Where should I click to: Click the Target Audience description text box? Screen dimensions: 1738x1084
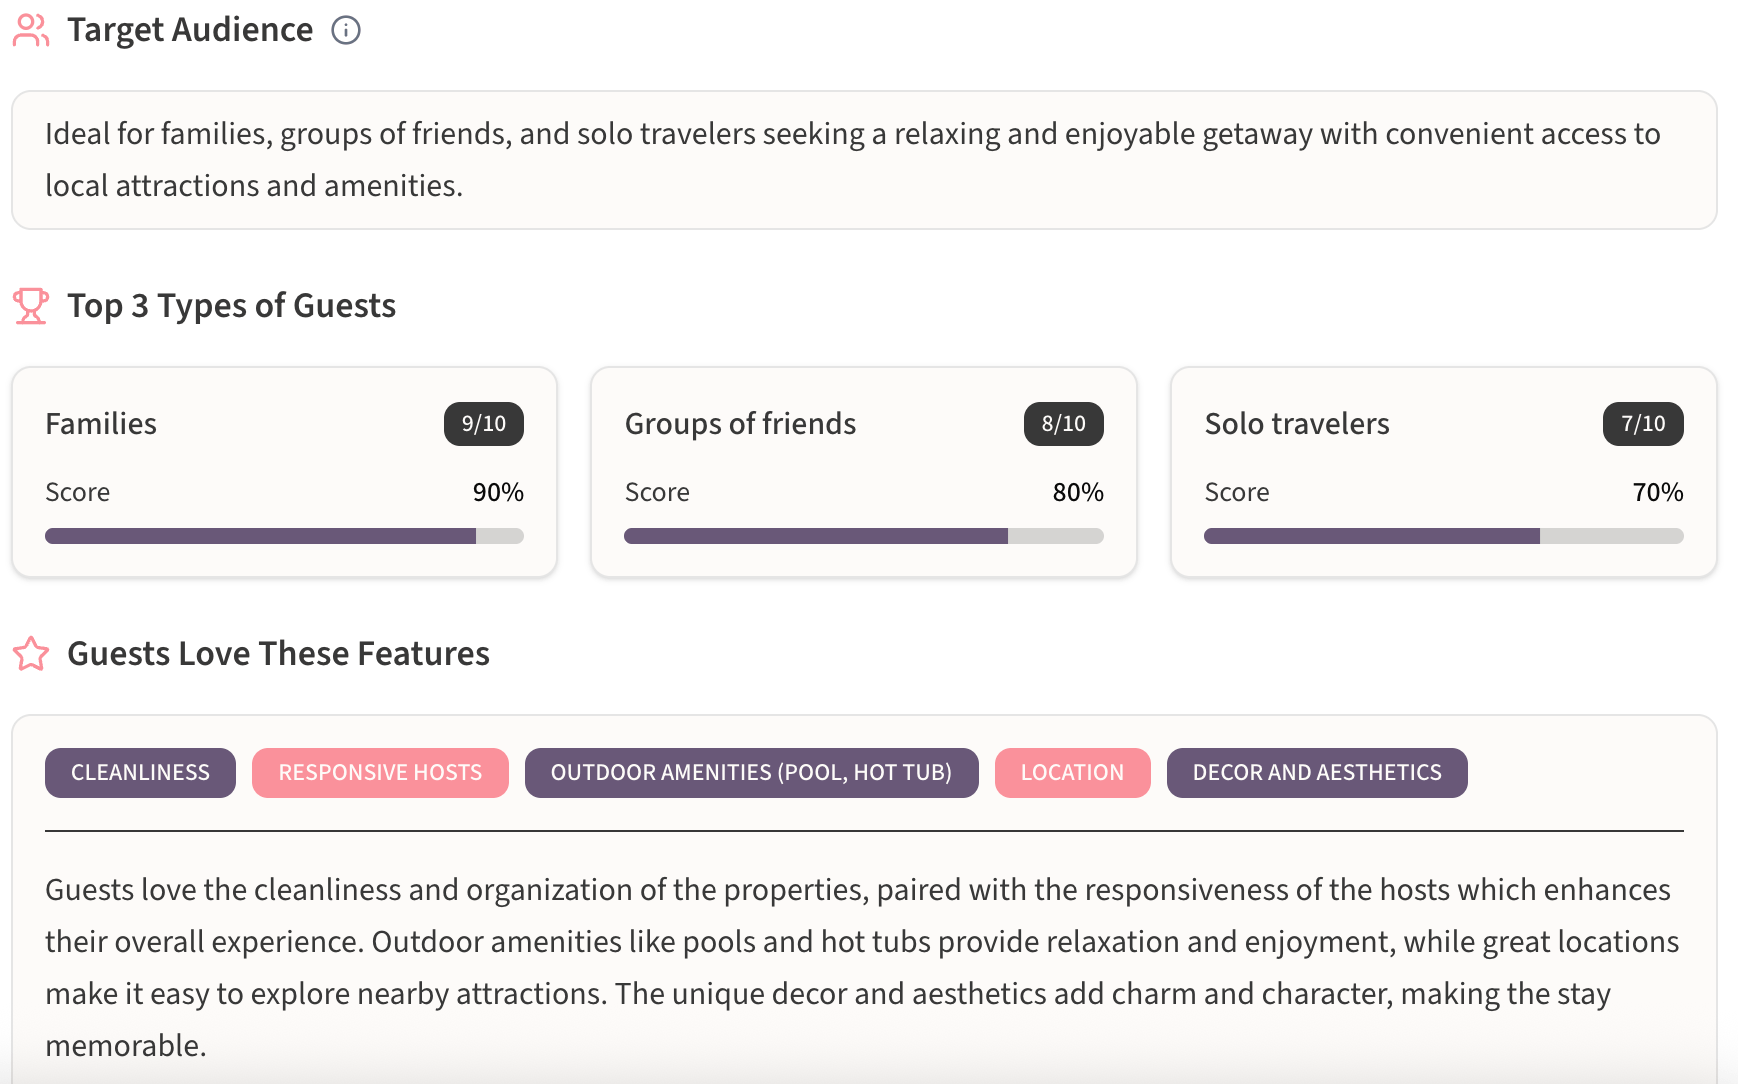864,160
